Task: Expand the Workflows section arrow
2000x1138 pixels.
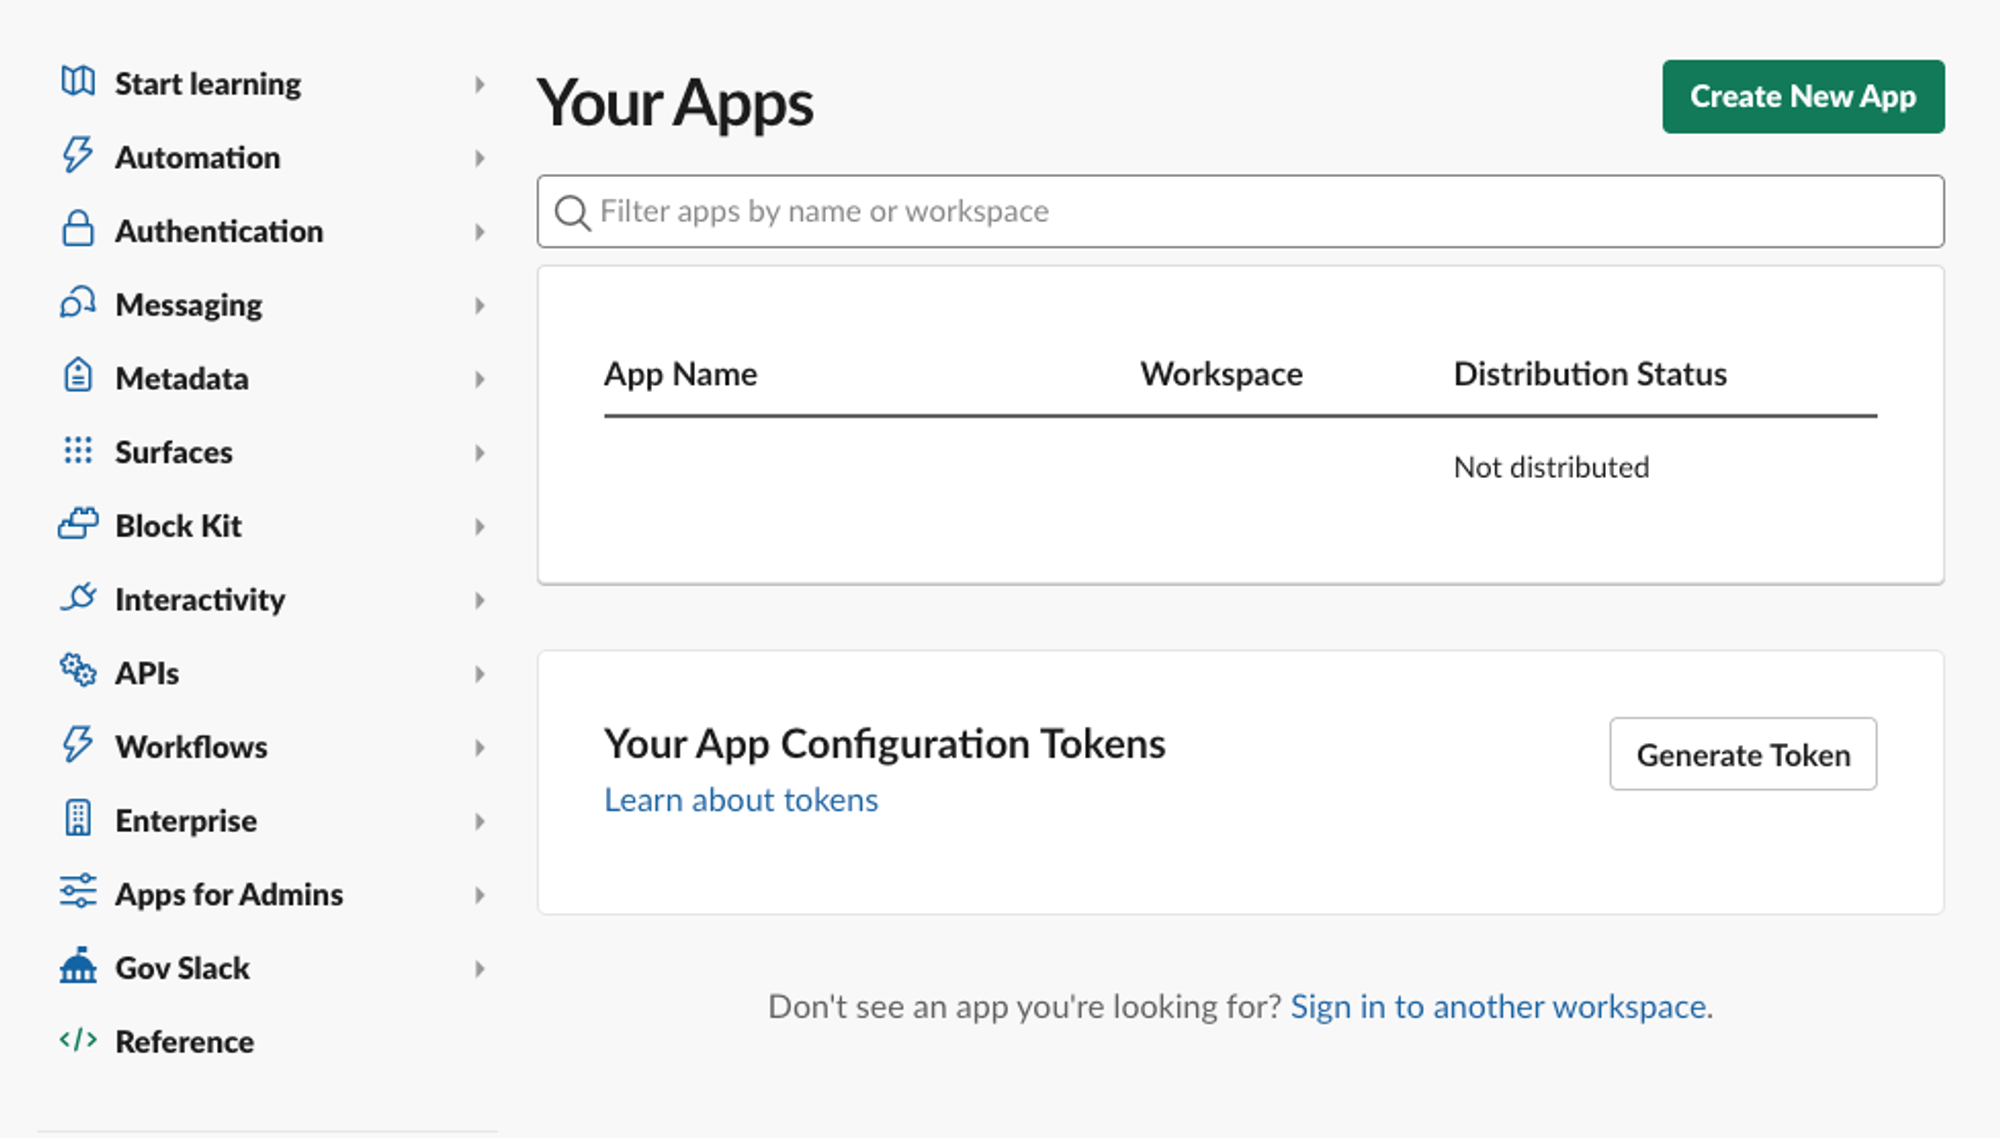Action: point(480,747)
